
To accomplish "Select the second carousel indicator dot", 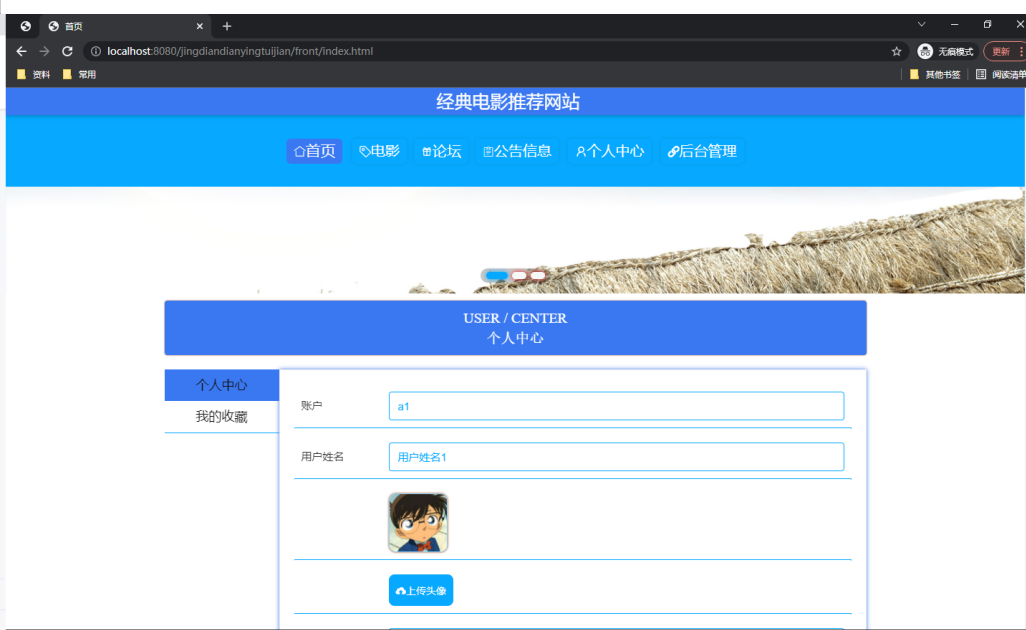I will [x=519, y=275].
